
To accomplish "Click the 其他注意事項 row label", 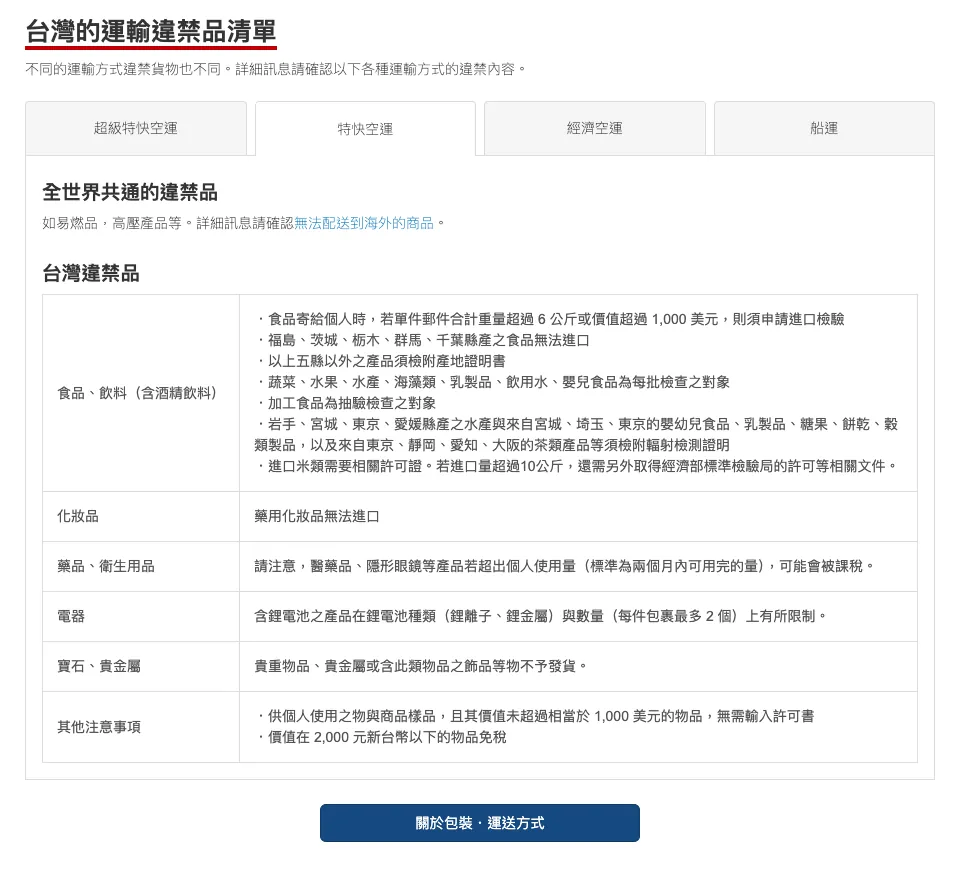I will pyautogui.click(x=99, y=727).
